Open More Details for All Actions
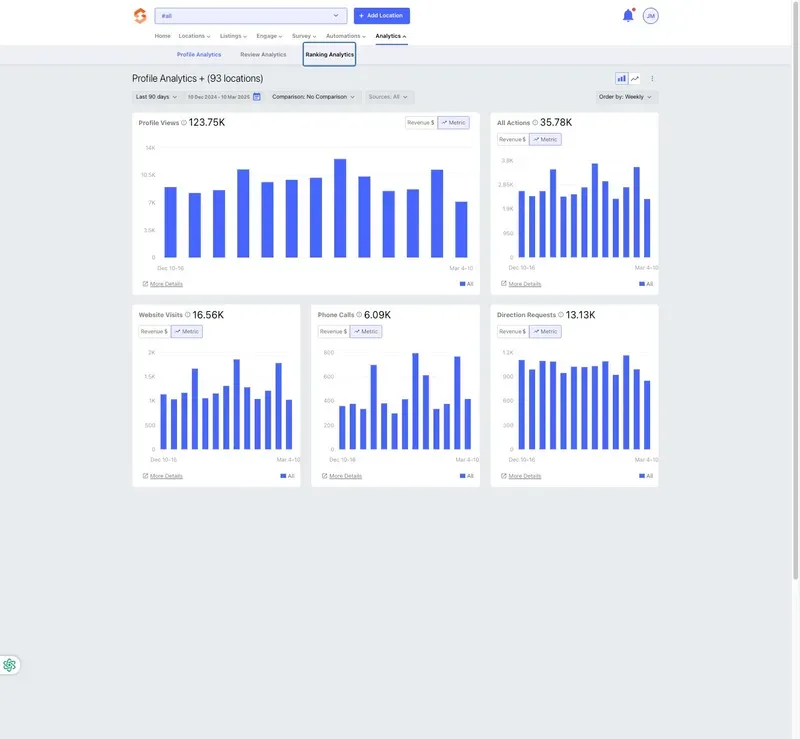This screenshot has height=739, width=800. 524,284
